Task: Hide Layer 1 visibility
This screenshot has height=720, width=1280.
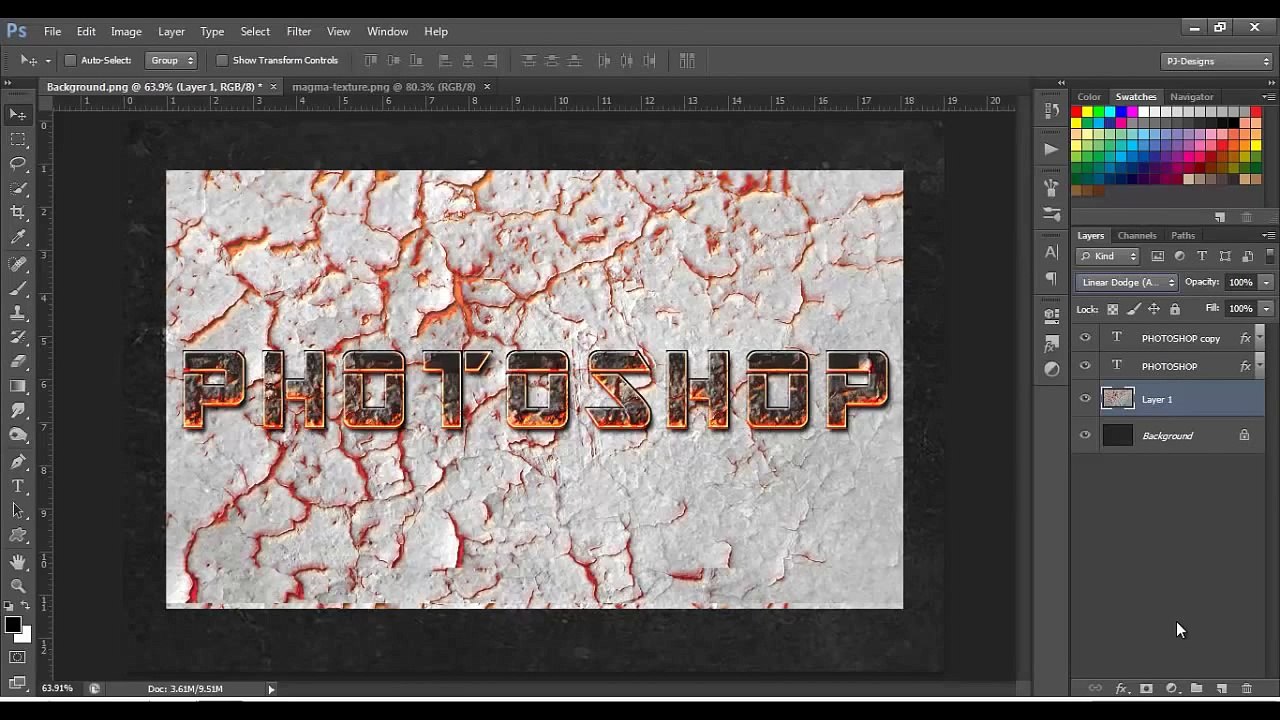Action: tap(1085, 399)
